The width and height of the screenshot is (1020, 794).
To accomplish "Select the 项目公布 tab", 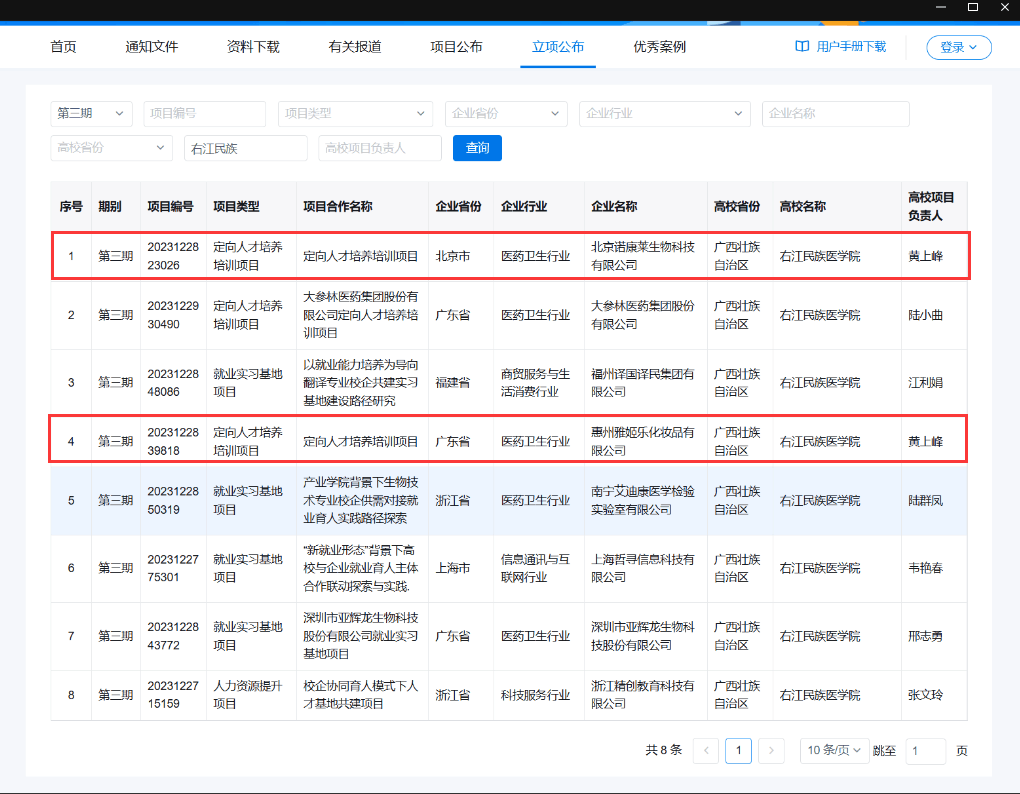I will coord(456,47).
